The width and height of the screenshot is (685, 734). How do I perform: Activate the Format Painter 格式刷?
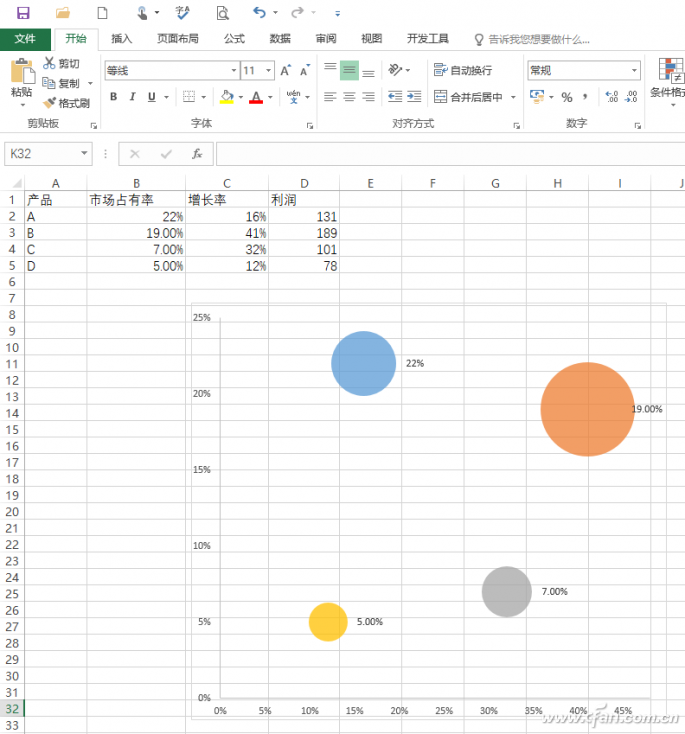click(x=66, y=103)
